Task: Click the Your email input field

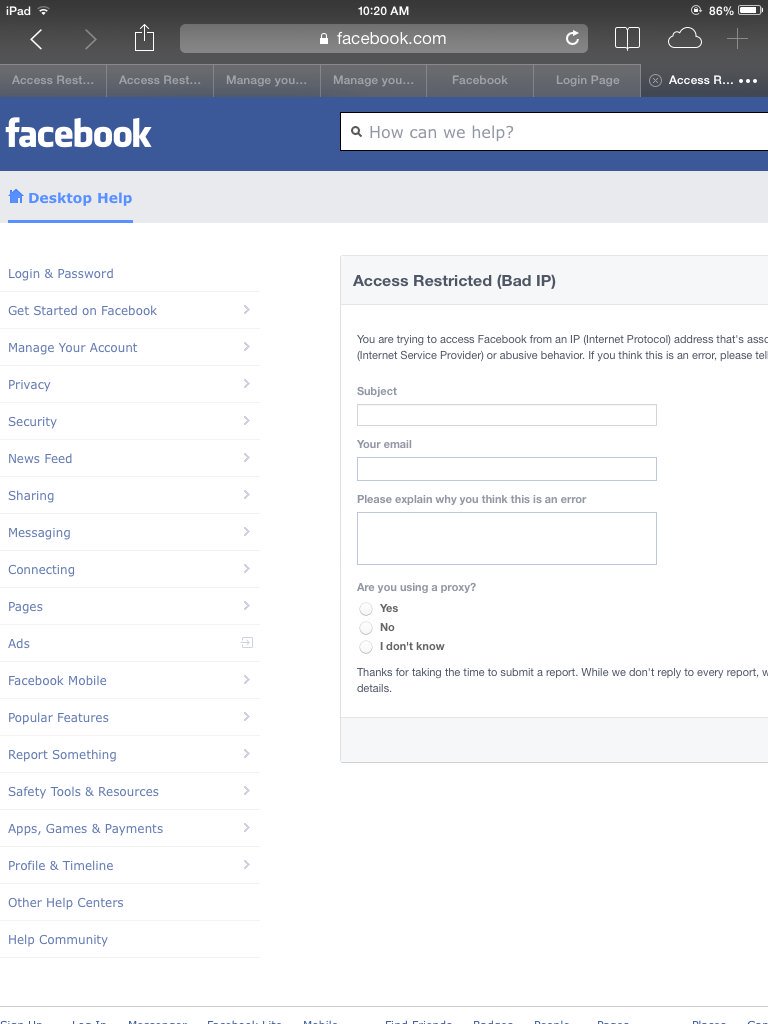Action: click(506, 468)
